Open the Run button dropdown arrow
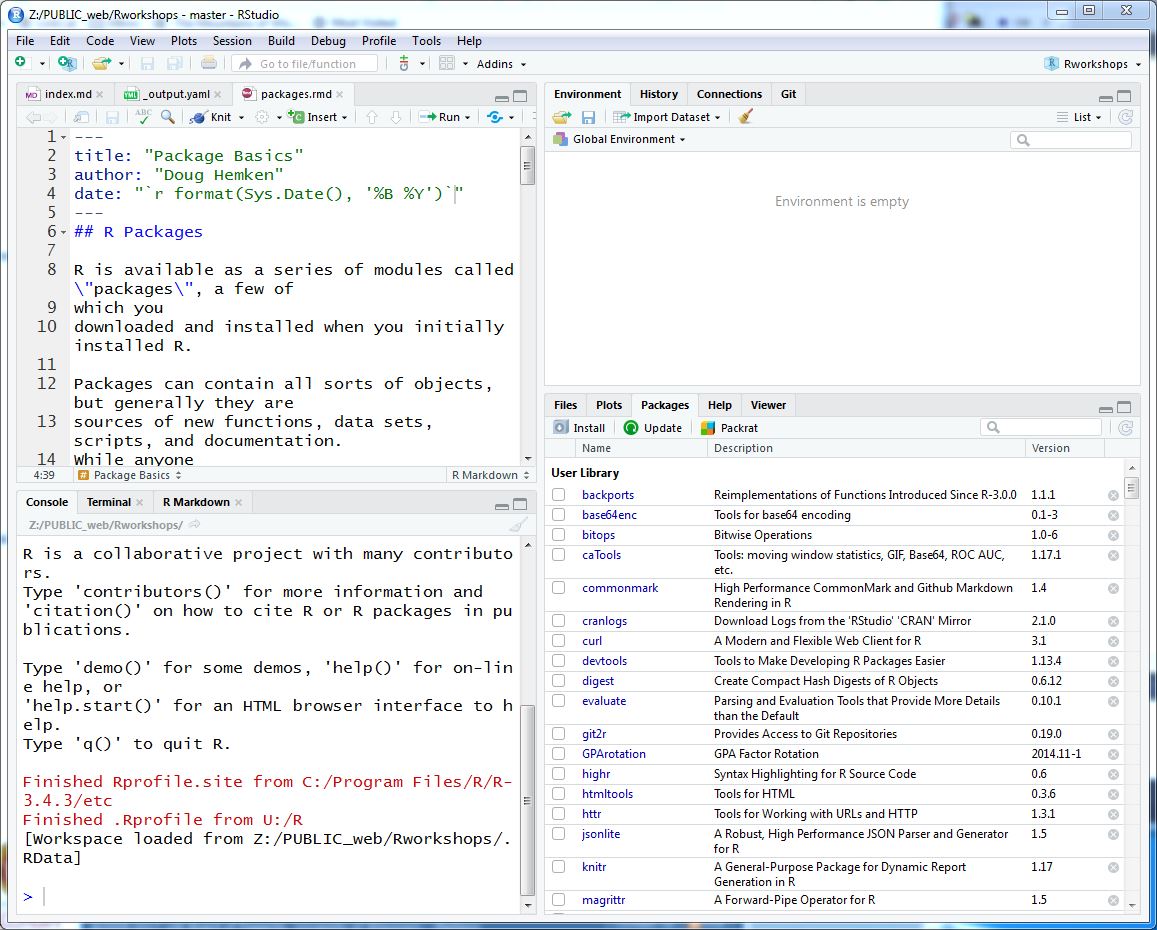 [467, 116]
